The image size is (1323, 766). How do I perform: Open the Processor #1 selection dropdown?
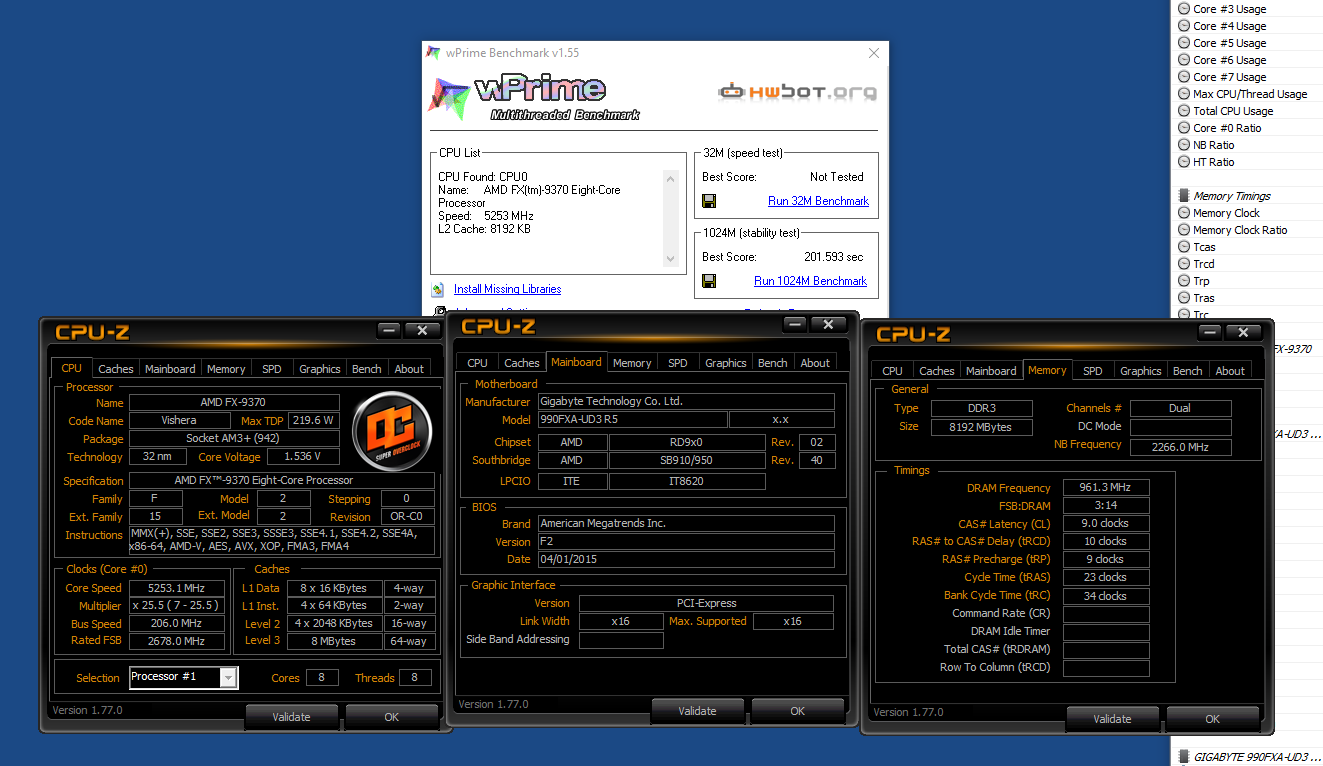click(229, 677)
